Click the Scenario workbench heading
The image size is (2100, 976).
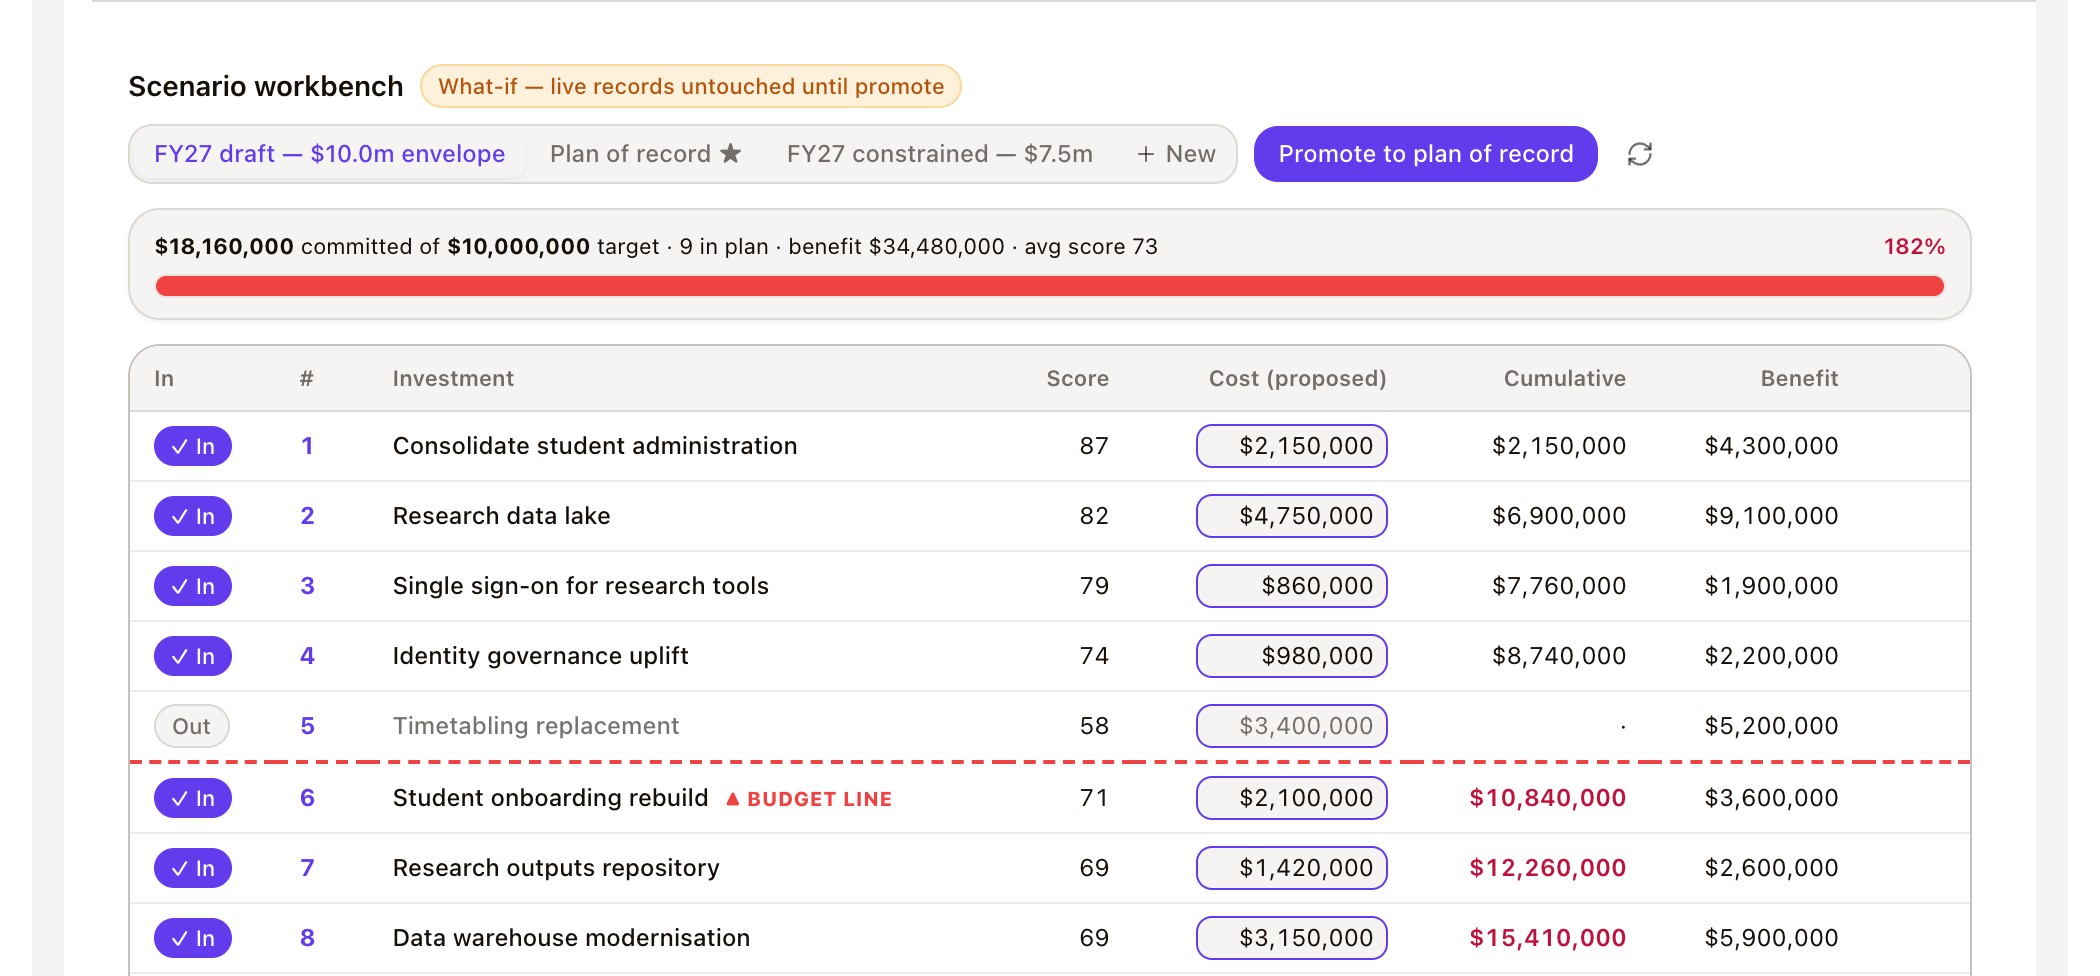click(266, 86)
